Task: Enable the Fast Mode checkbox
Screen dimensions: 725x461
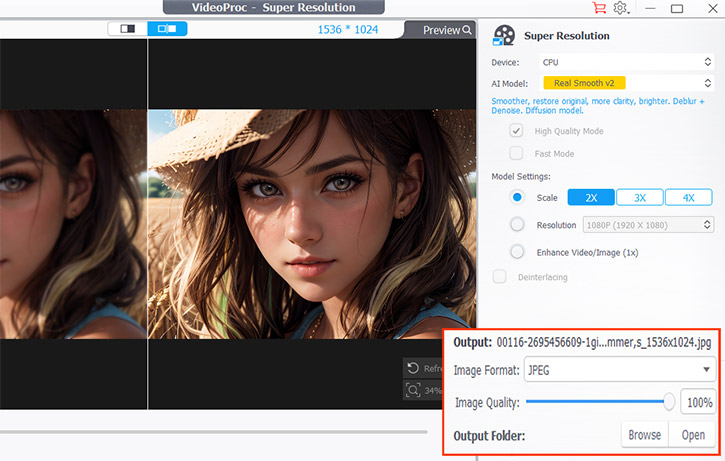Action: pyautogui.click(x=516, y=153)
